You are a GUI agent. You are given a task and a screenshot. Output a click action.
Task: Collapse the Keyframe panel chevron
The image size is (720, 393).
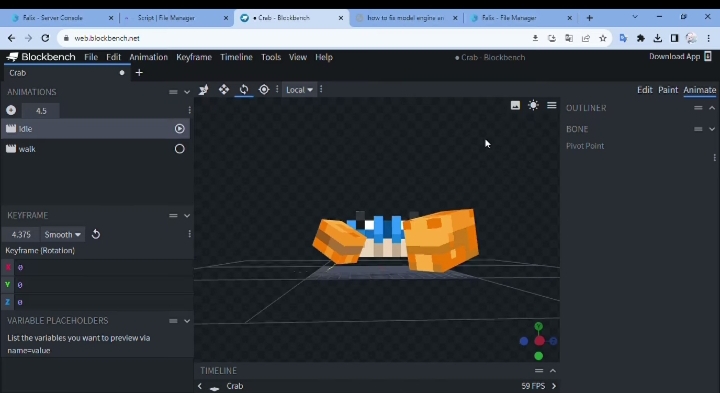(187, 215)
